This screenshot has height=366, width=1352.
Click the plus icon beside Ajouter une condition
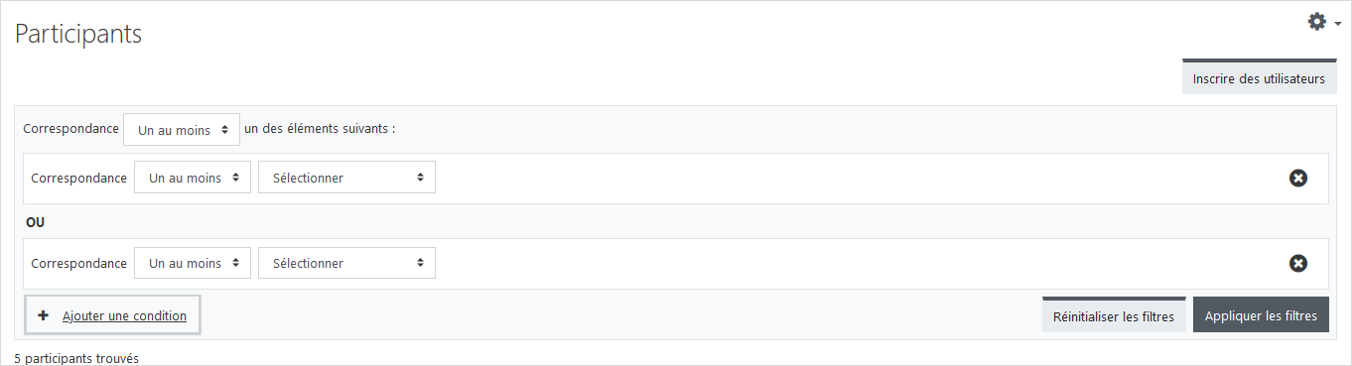coord(43,315)
